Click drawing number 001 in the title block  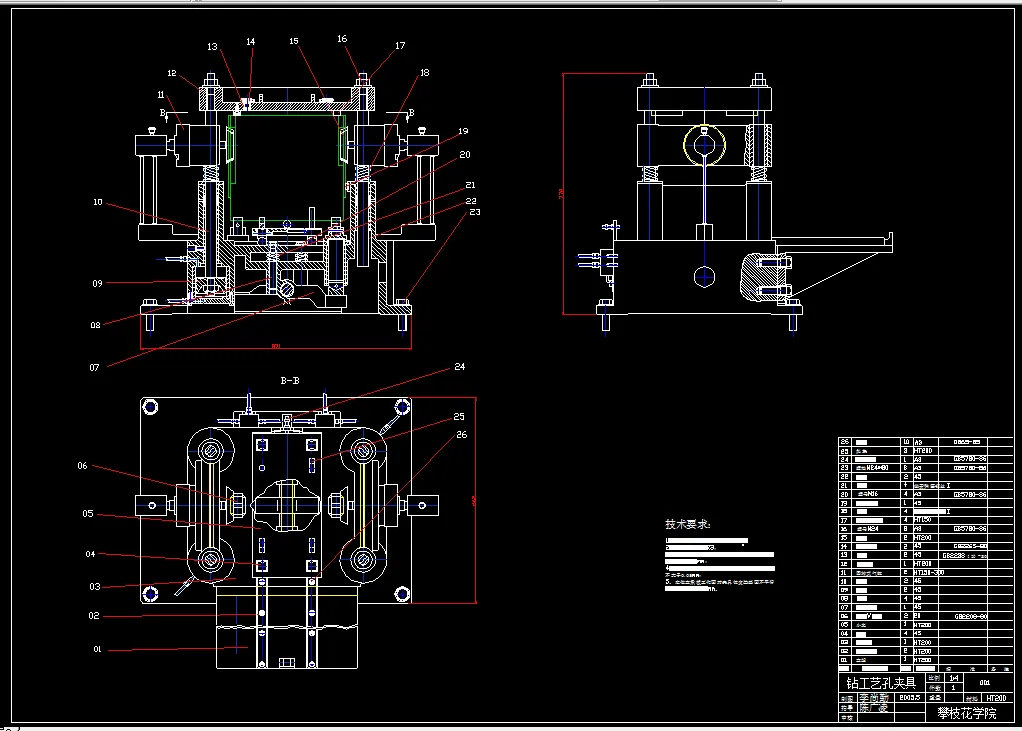tap(985, 682)
